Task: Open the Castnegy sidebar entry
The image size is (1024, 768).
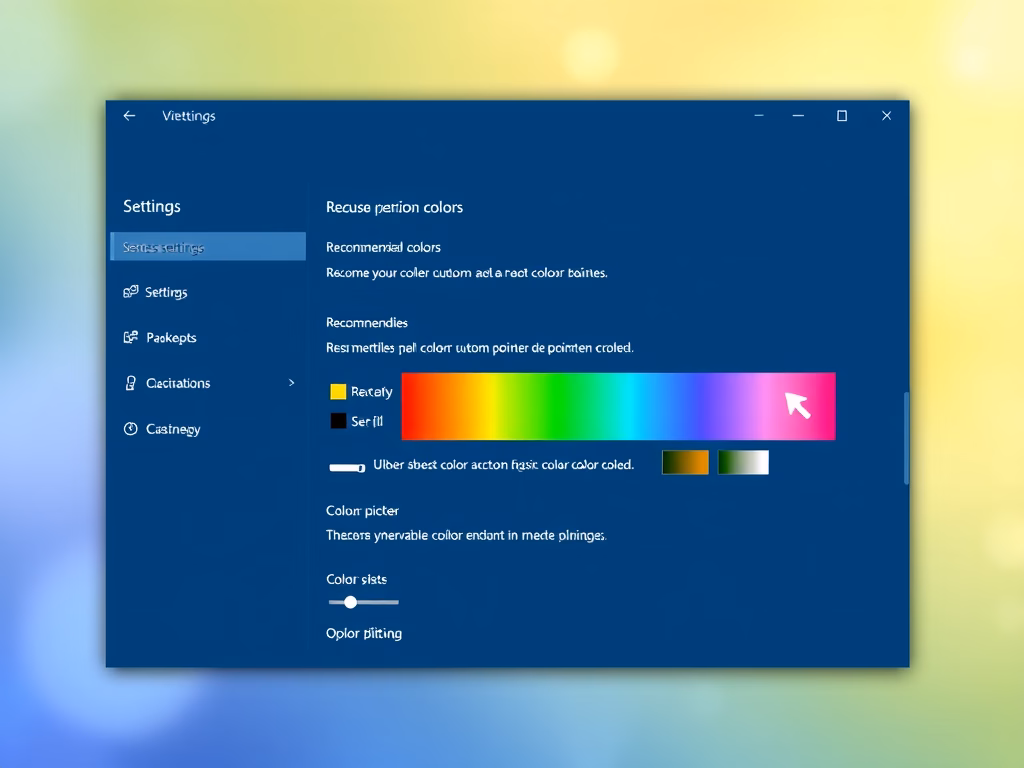Action: [172, 429]
